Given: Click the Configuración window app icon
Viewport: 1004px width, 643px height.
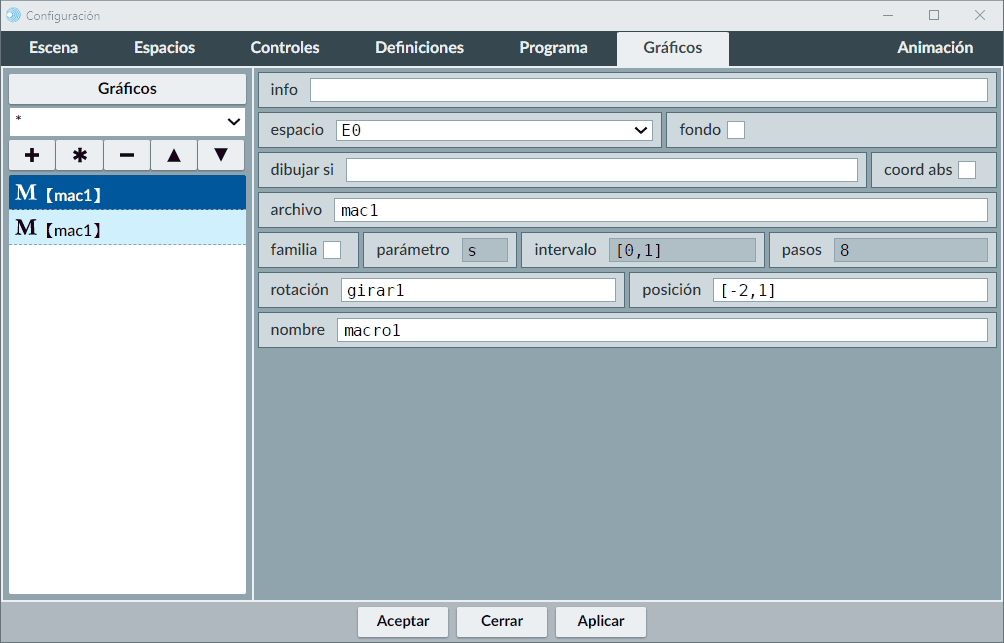Looking at the screenshot, I should point(13,15).
